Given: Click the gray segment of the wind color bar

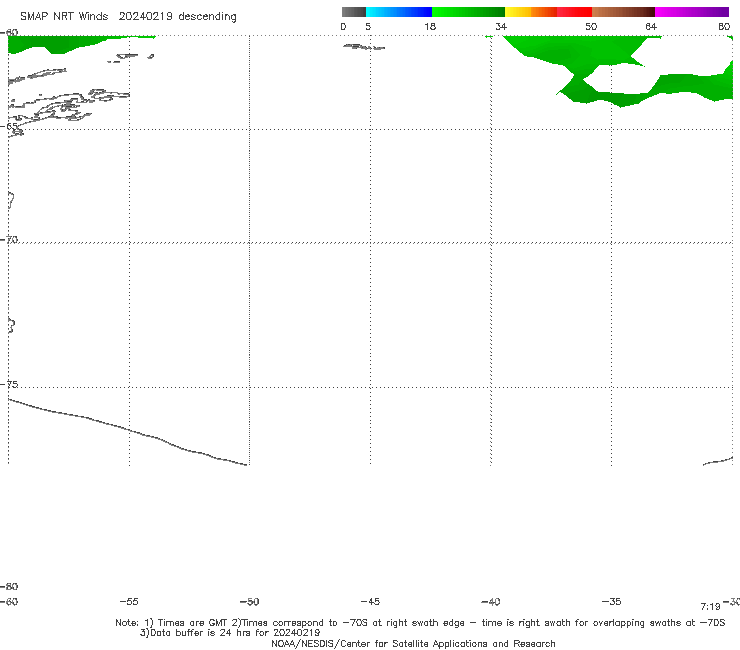Looking at the screenshot, I should point(353,12).
